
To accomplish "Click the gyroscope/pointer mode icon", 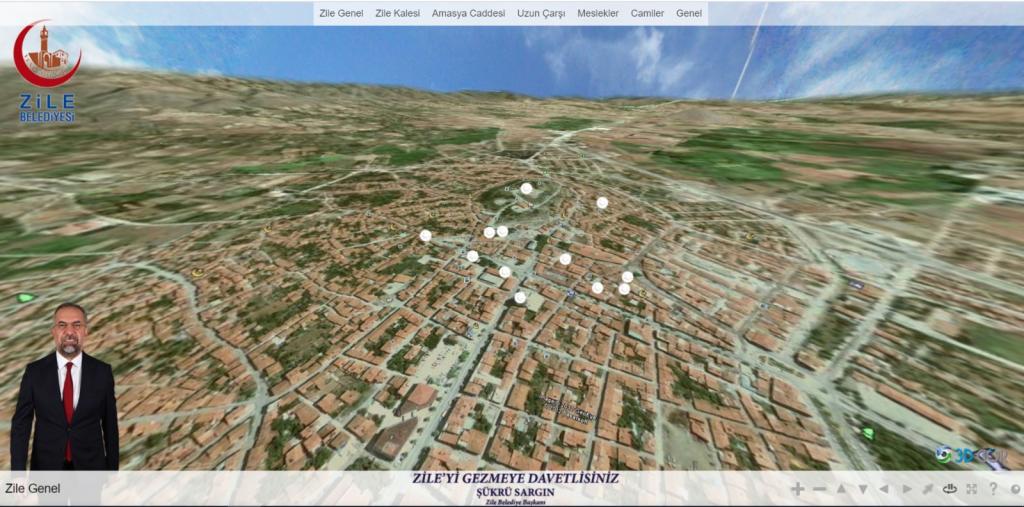I will point(928,489).
